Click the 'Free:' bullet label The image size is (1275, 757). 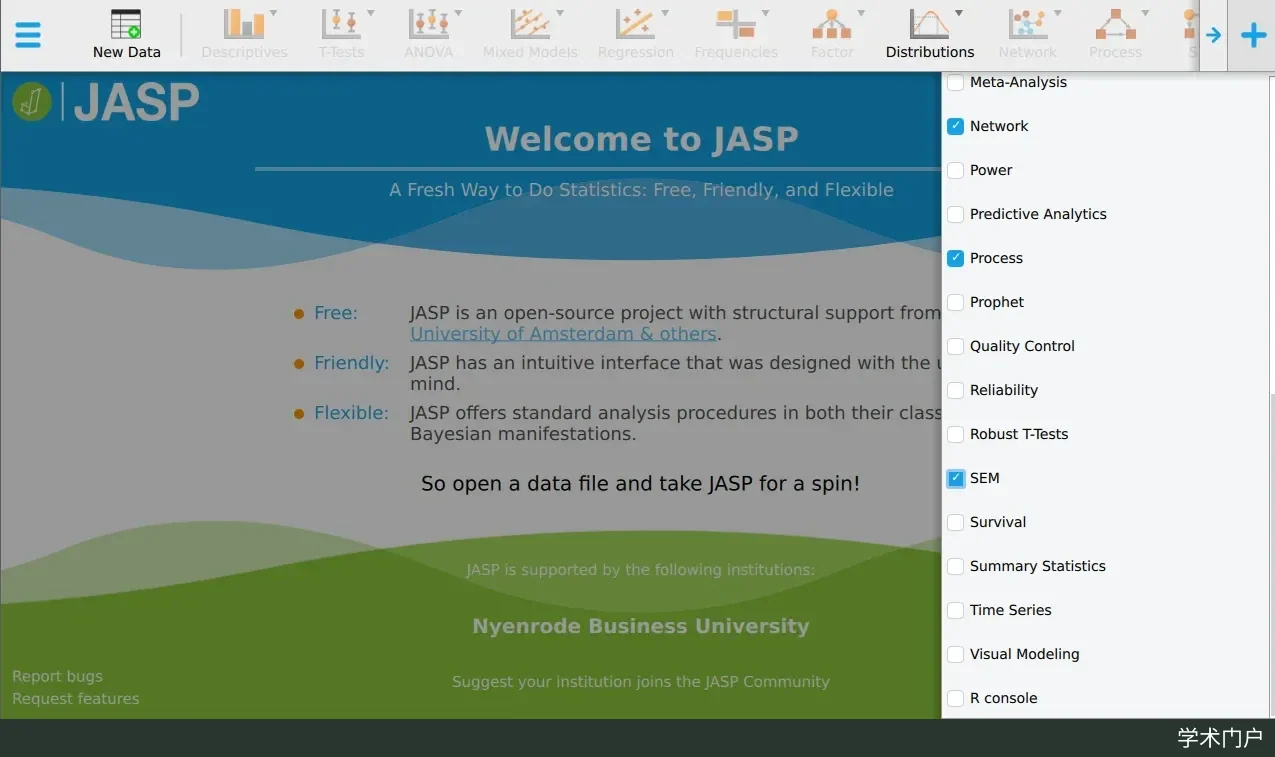pyautogui.click(x=336, y=313)
